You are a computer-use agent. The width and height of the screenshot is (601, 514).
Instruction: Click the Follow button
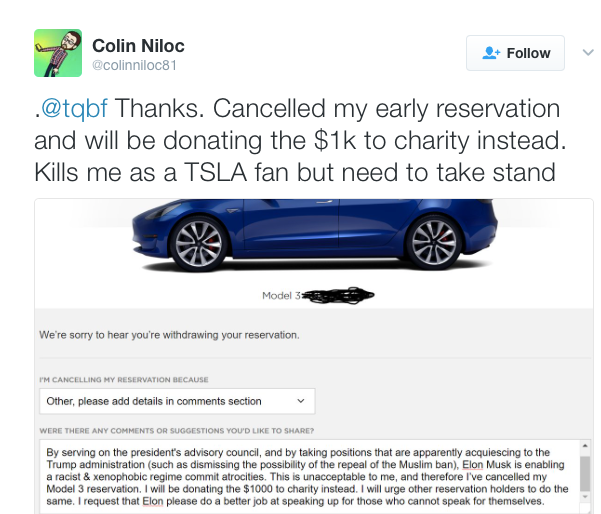point(515,53)
